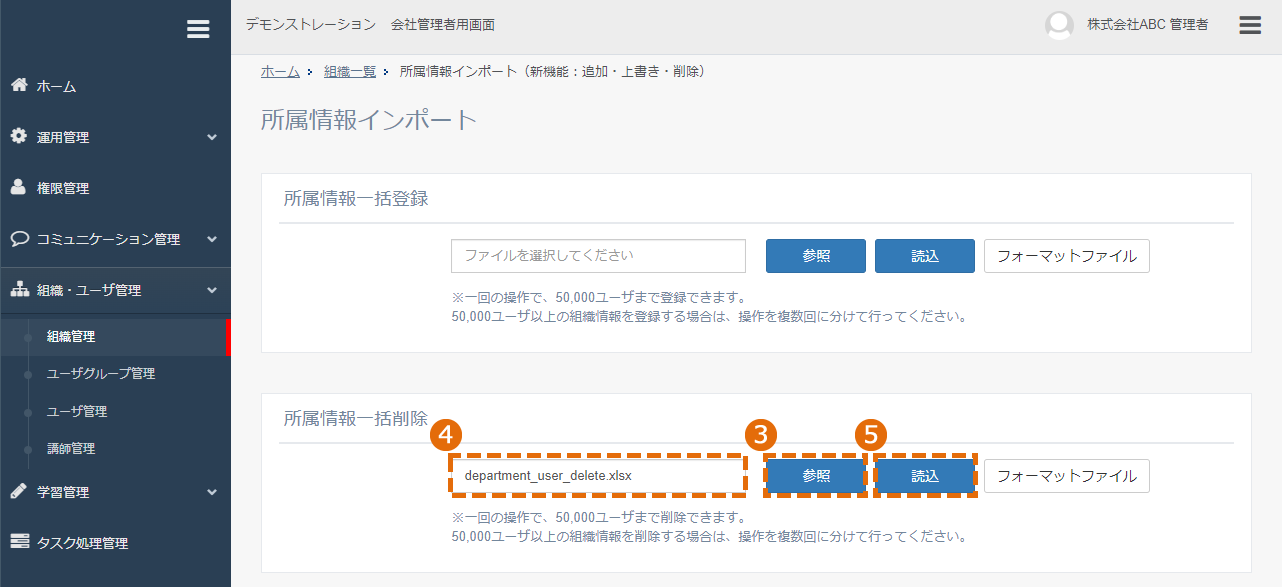Select 講師管理 submenu item
The image size is (1282, 587).
(x=71, y=449)
